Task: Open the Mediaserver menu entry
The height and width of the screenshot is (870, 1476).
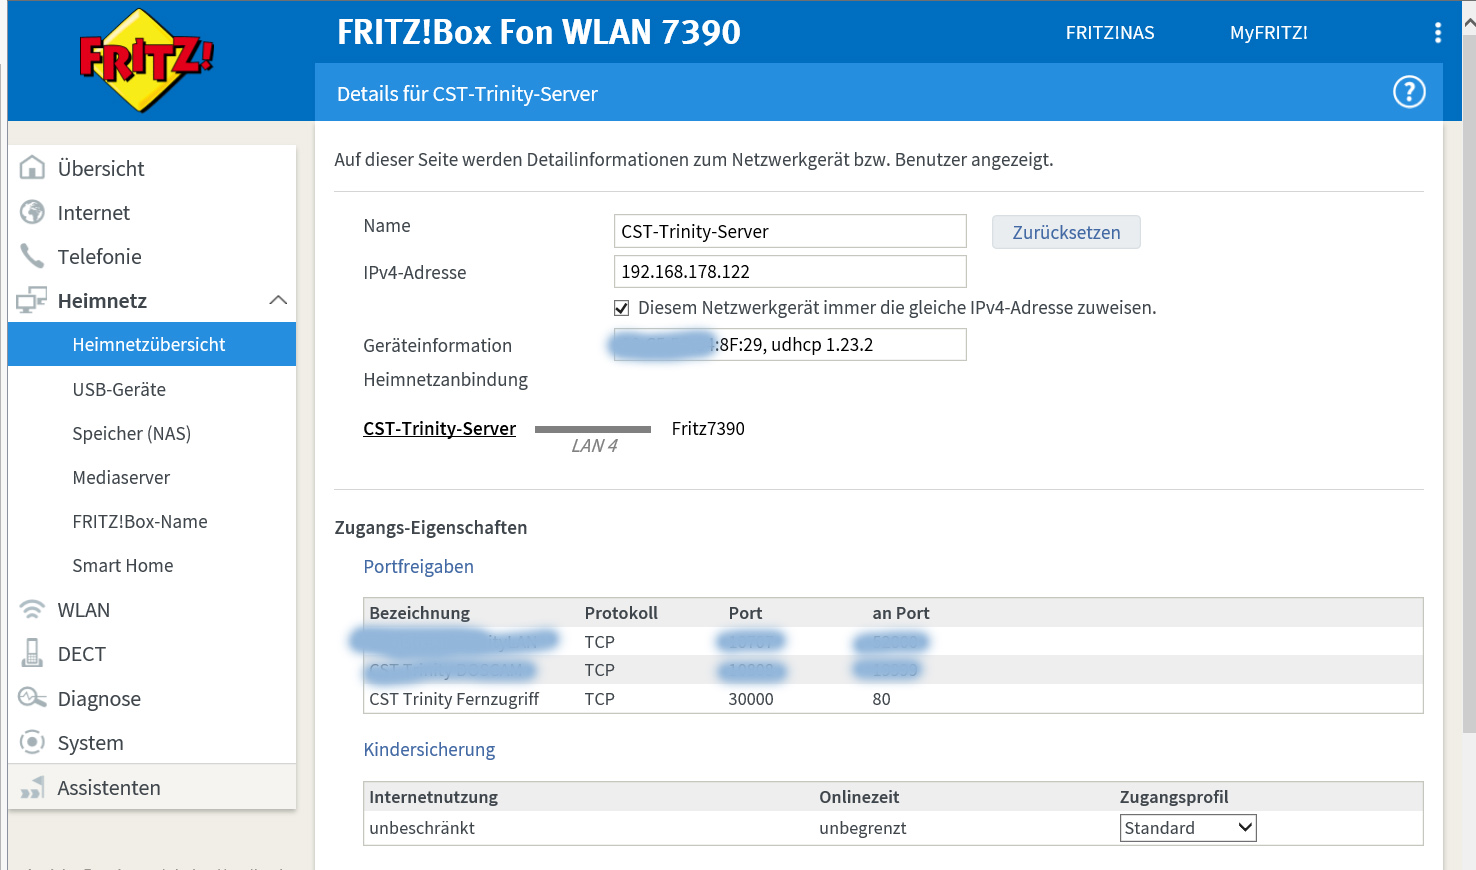Action: click(121, 477)
